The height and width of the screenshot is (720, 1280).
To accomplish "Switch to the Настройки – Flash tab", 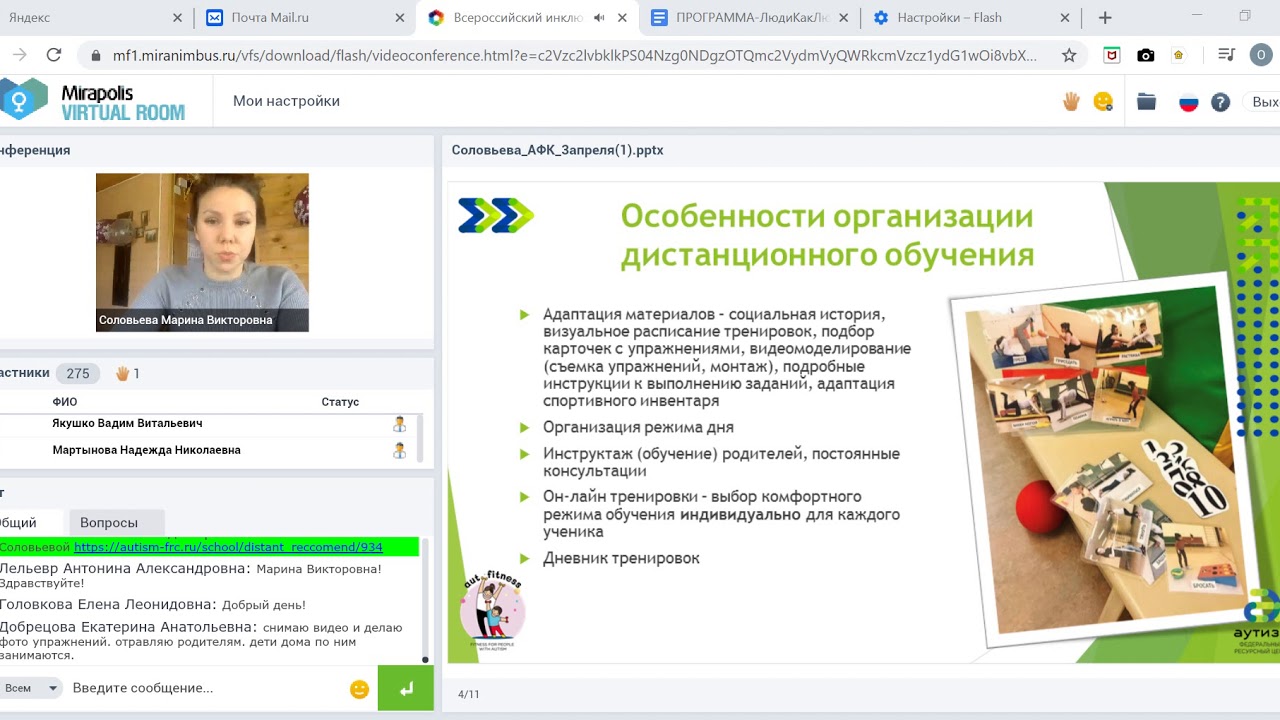I will [970, 17].
